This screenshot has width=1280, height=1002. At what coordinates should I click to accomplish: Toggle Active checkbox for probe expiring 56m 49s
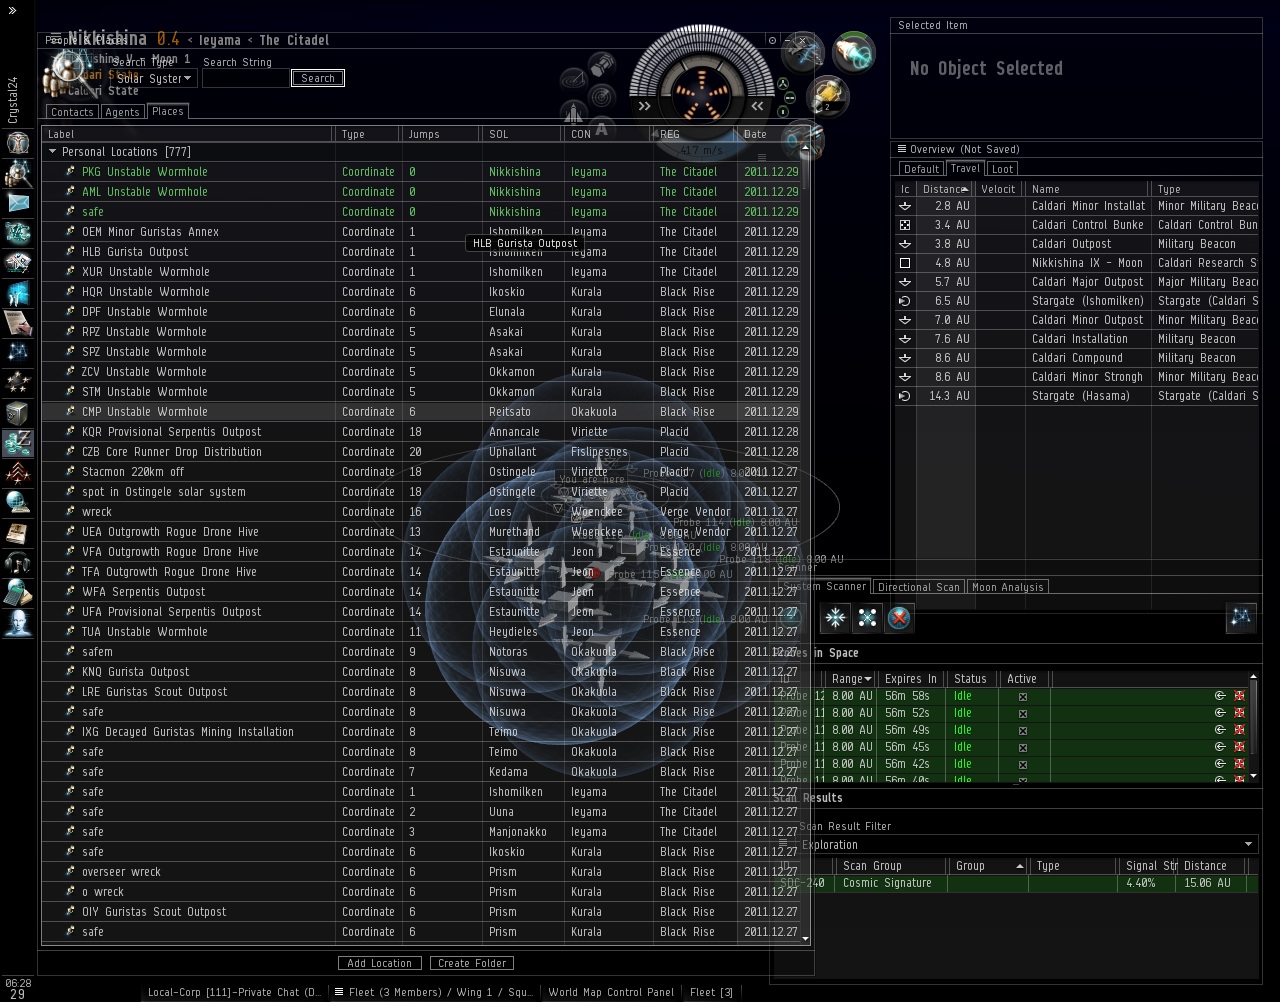(x=1022, y=731)
